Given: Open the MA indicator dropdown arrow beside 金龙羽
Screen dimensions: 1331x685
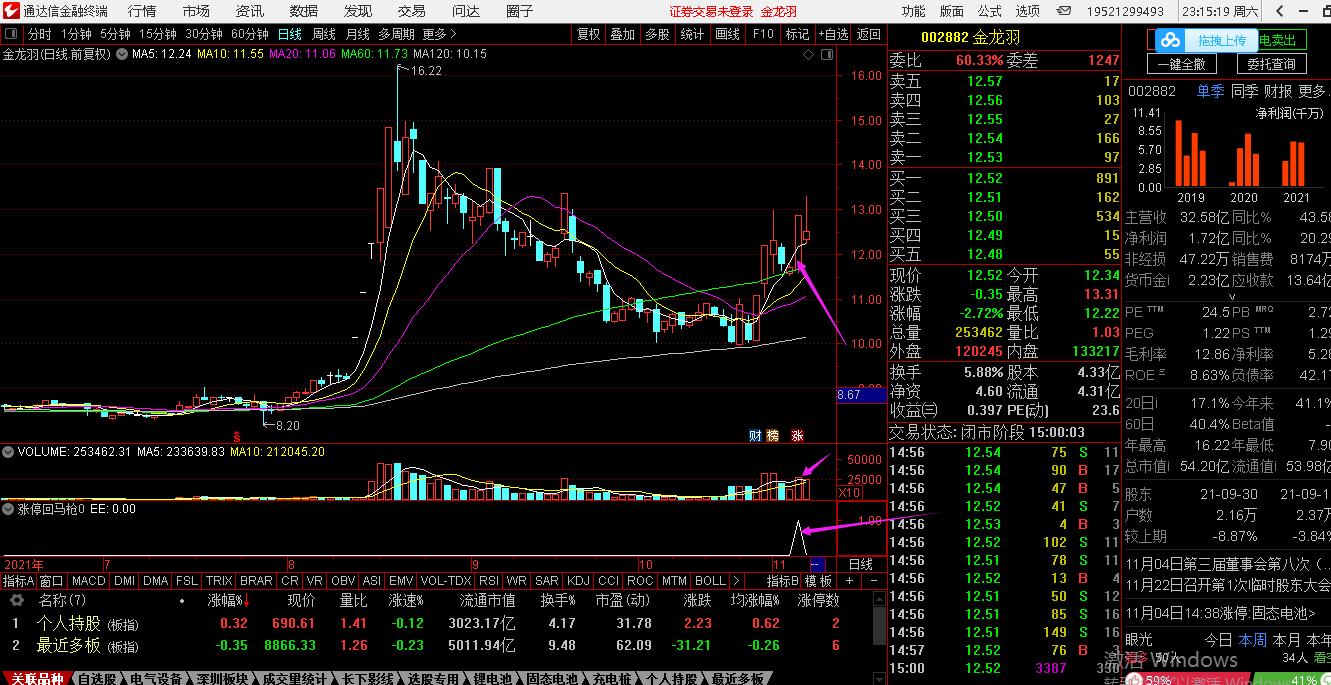Looking at the screenshot, I should 122,54.
